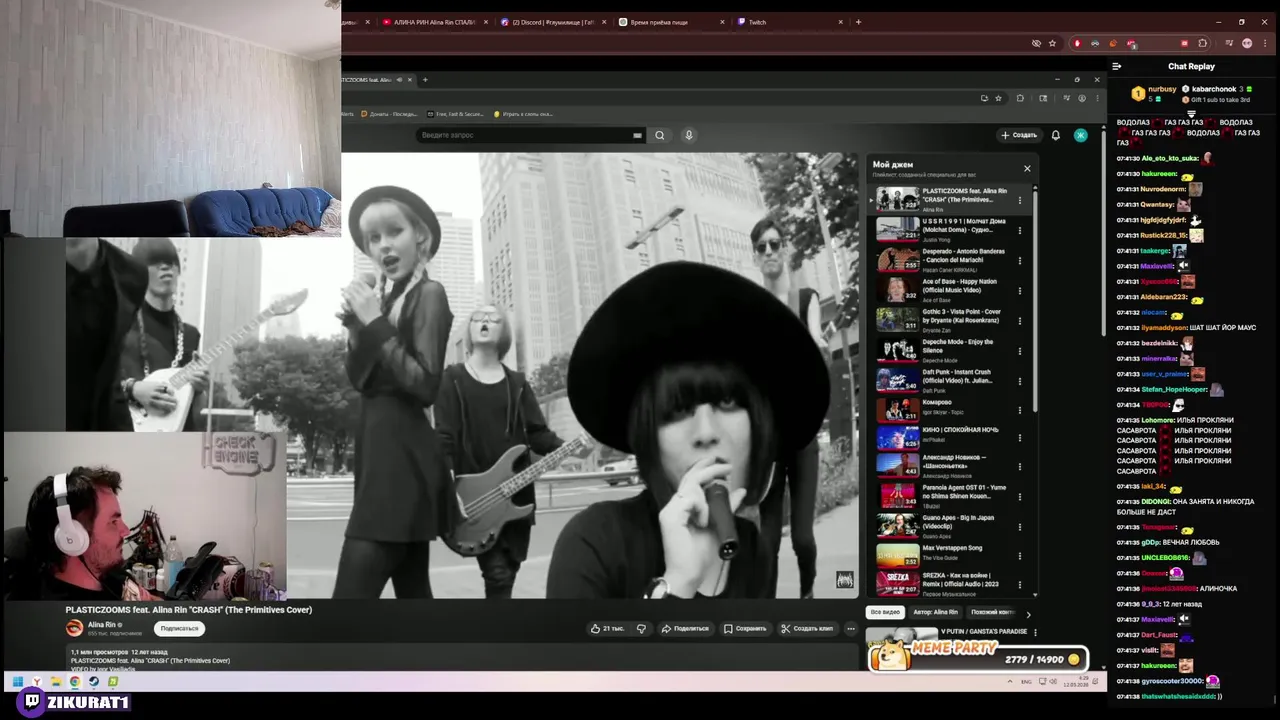Click ENG language indicator in system tray
This screenshot has width=1280, height=720.
coord(1027,681)
